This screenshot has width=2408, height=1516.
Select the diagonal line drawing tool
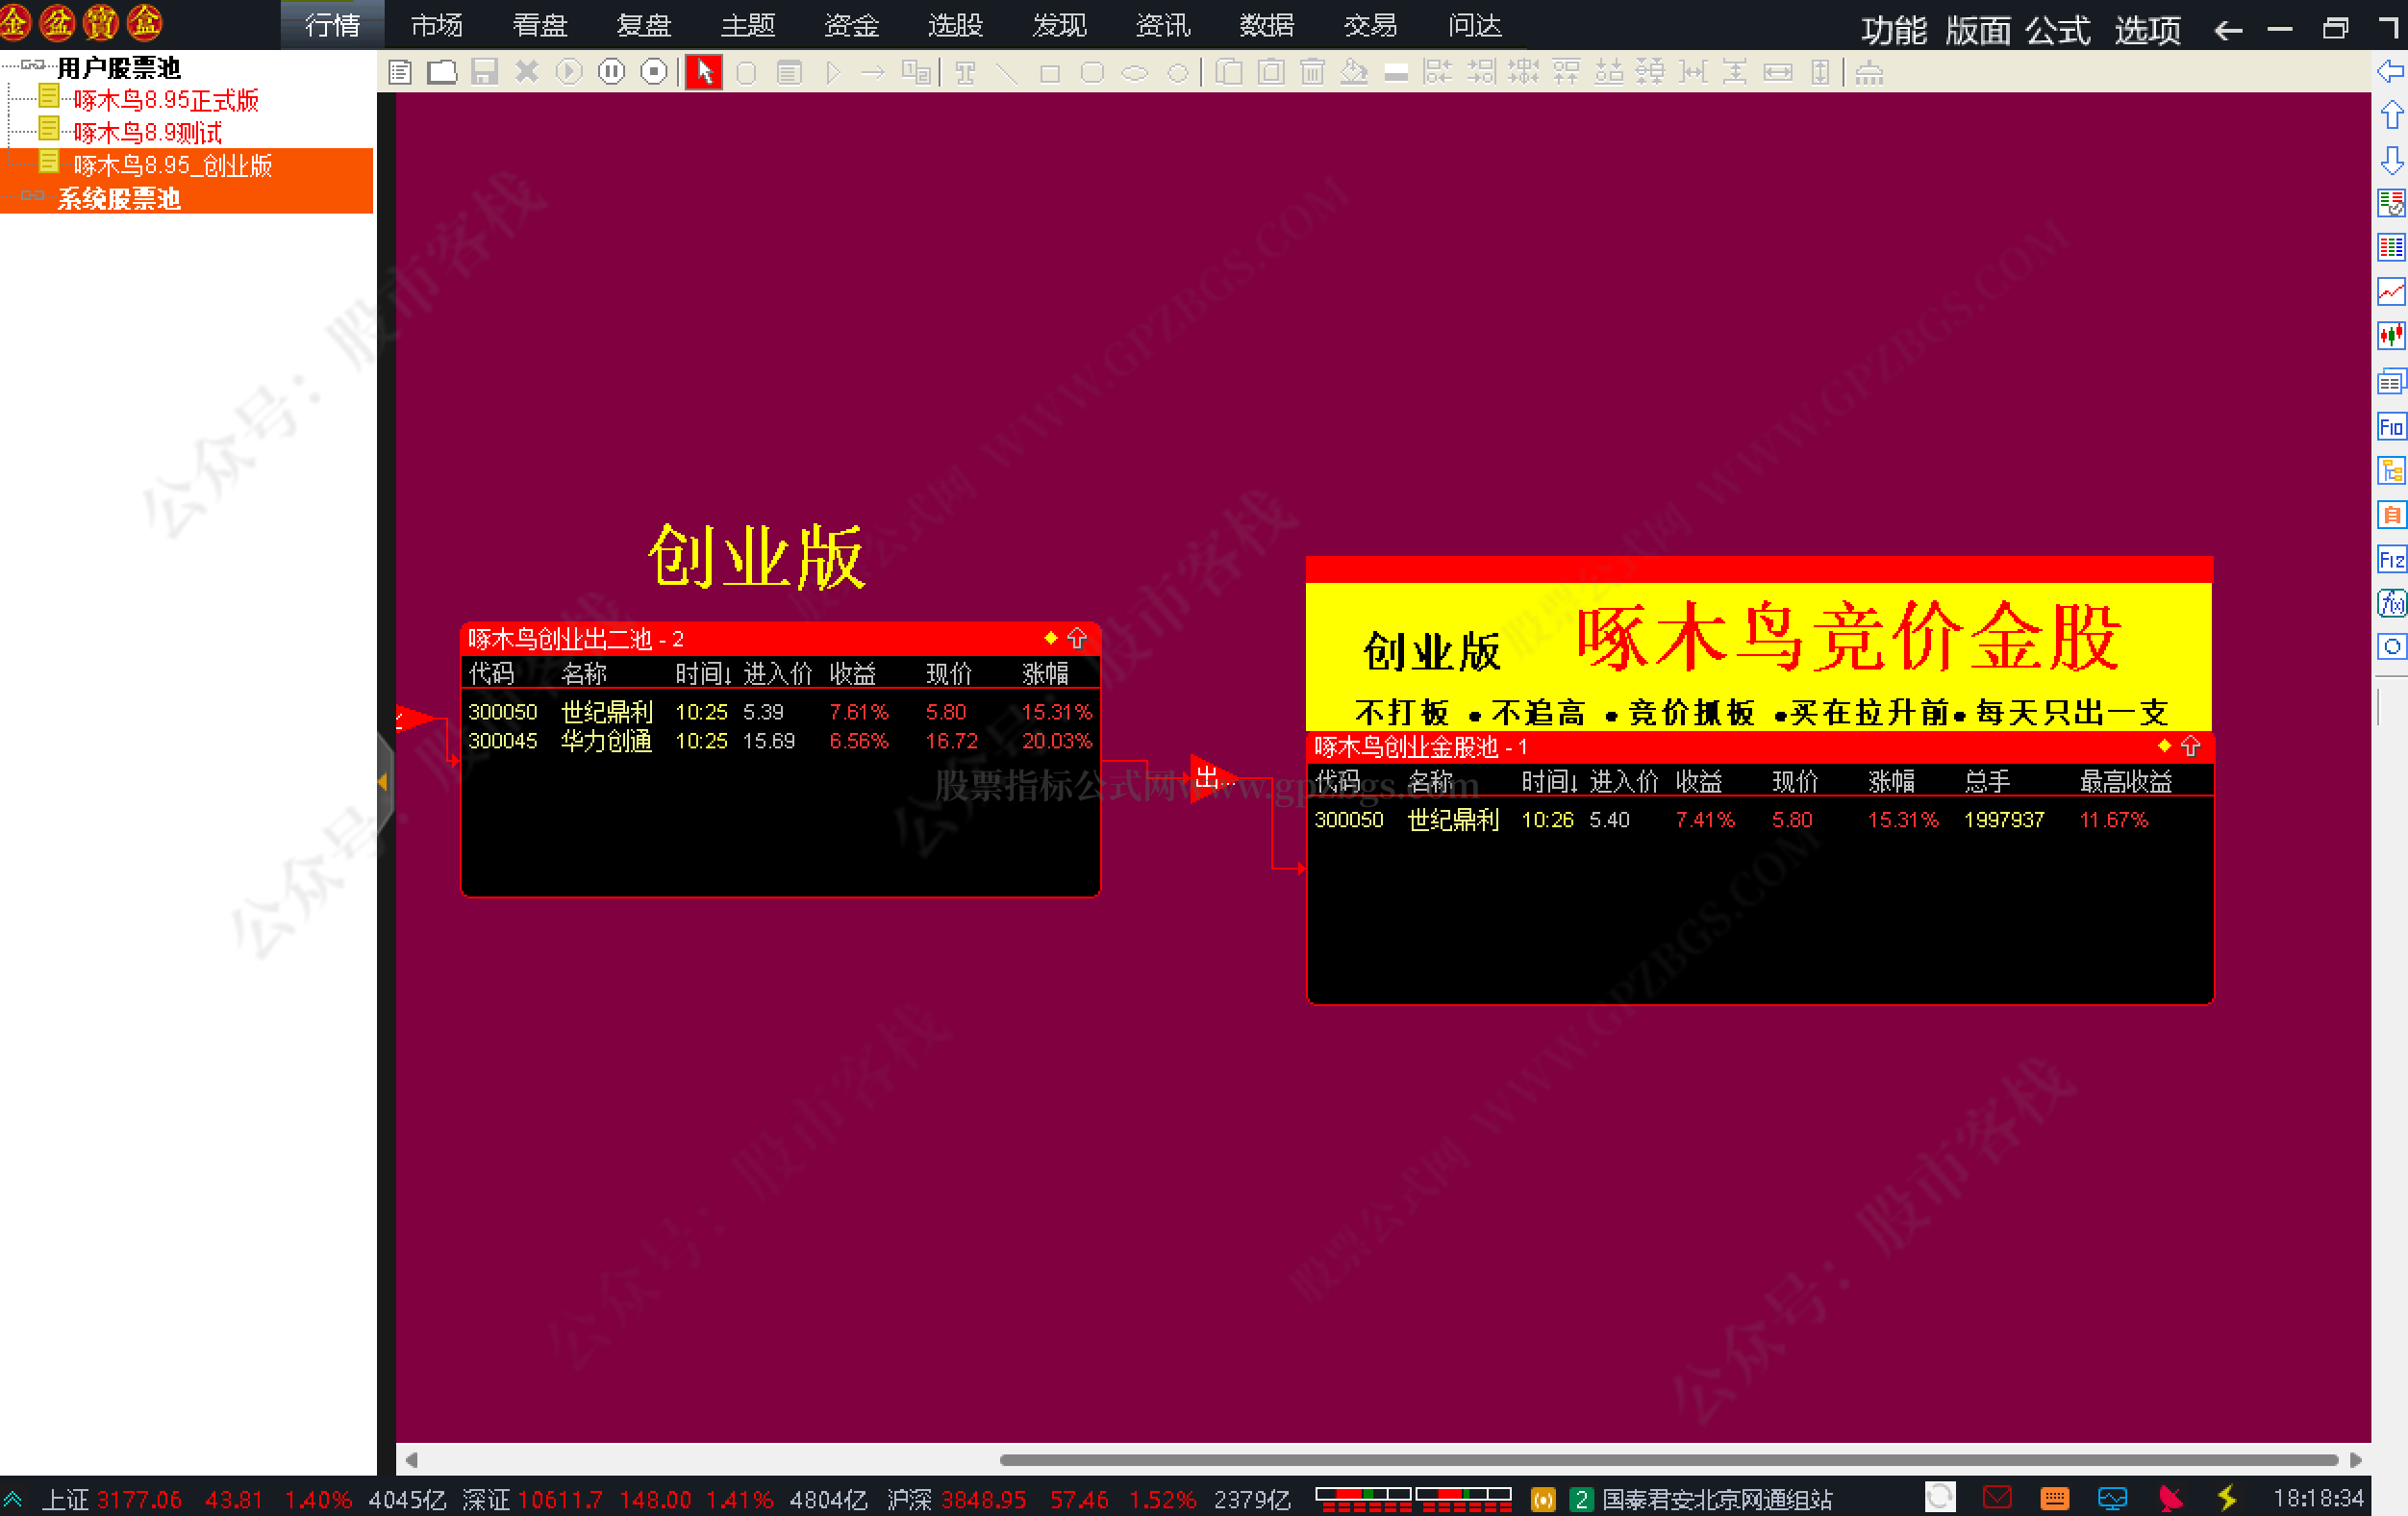(x=1007, y=72)
